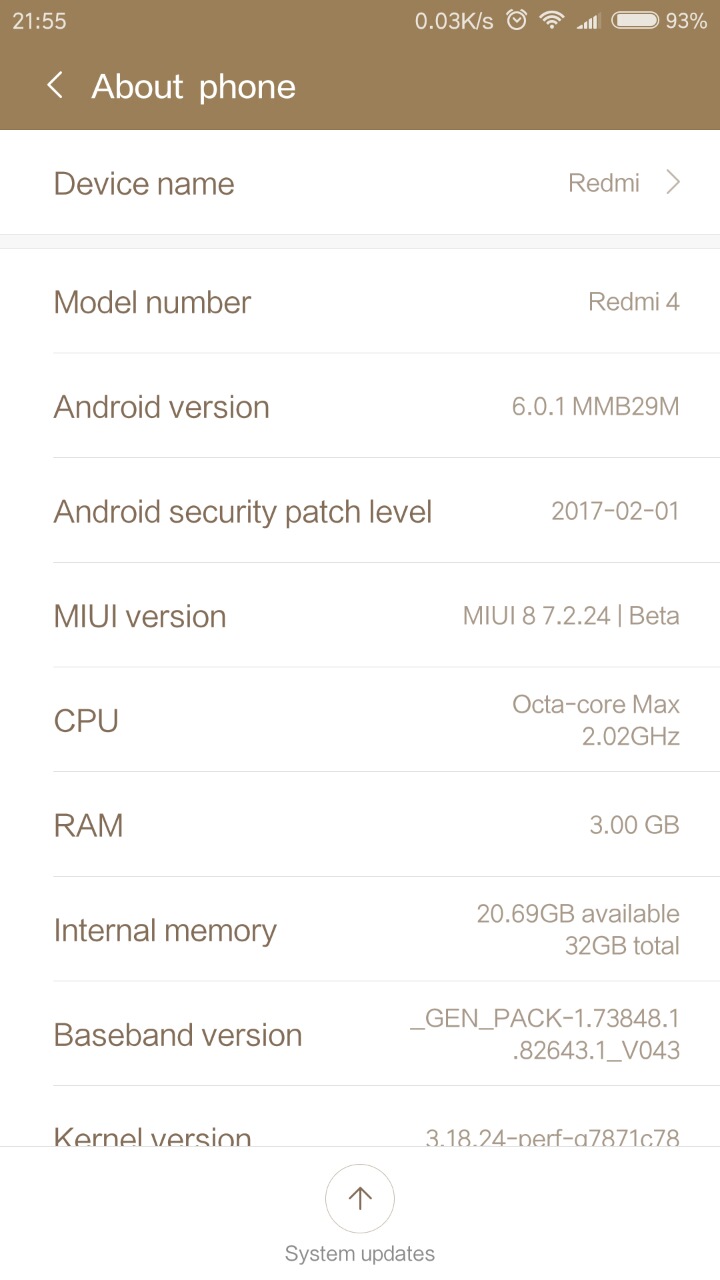This screenshot has height=1280, width=720.
Task: Tap the Android version row
Action: (360, 407)
